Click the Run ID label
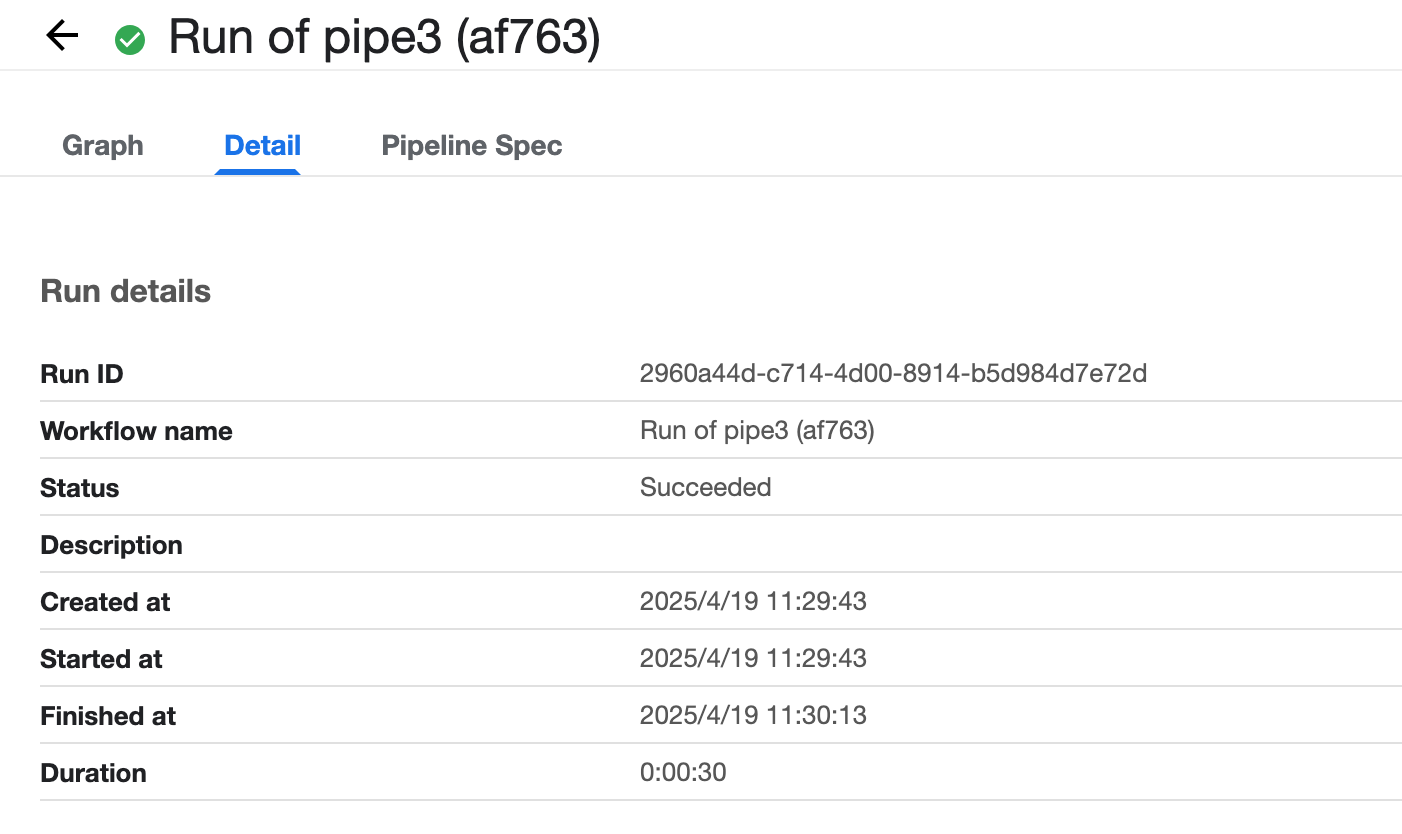 82,375
